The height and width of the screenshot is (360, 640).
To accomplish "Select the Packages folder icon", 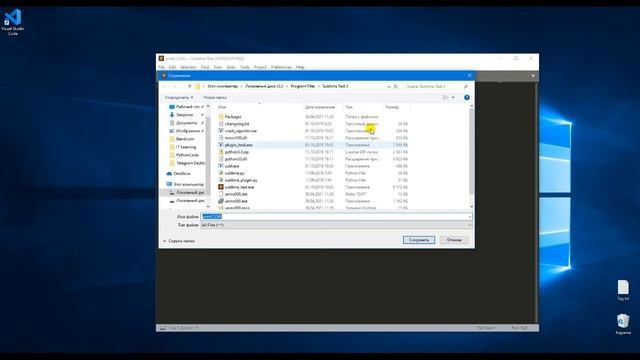I will coord(221,117).
